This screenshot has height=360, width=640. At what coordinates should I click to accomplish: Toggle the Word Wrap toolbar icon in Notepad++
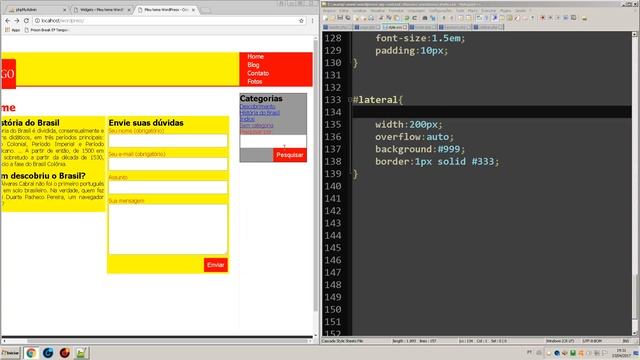pos(479,18)
